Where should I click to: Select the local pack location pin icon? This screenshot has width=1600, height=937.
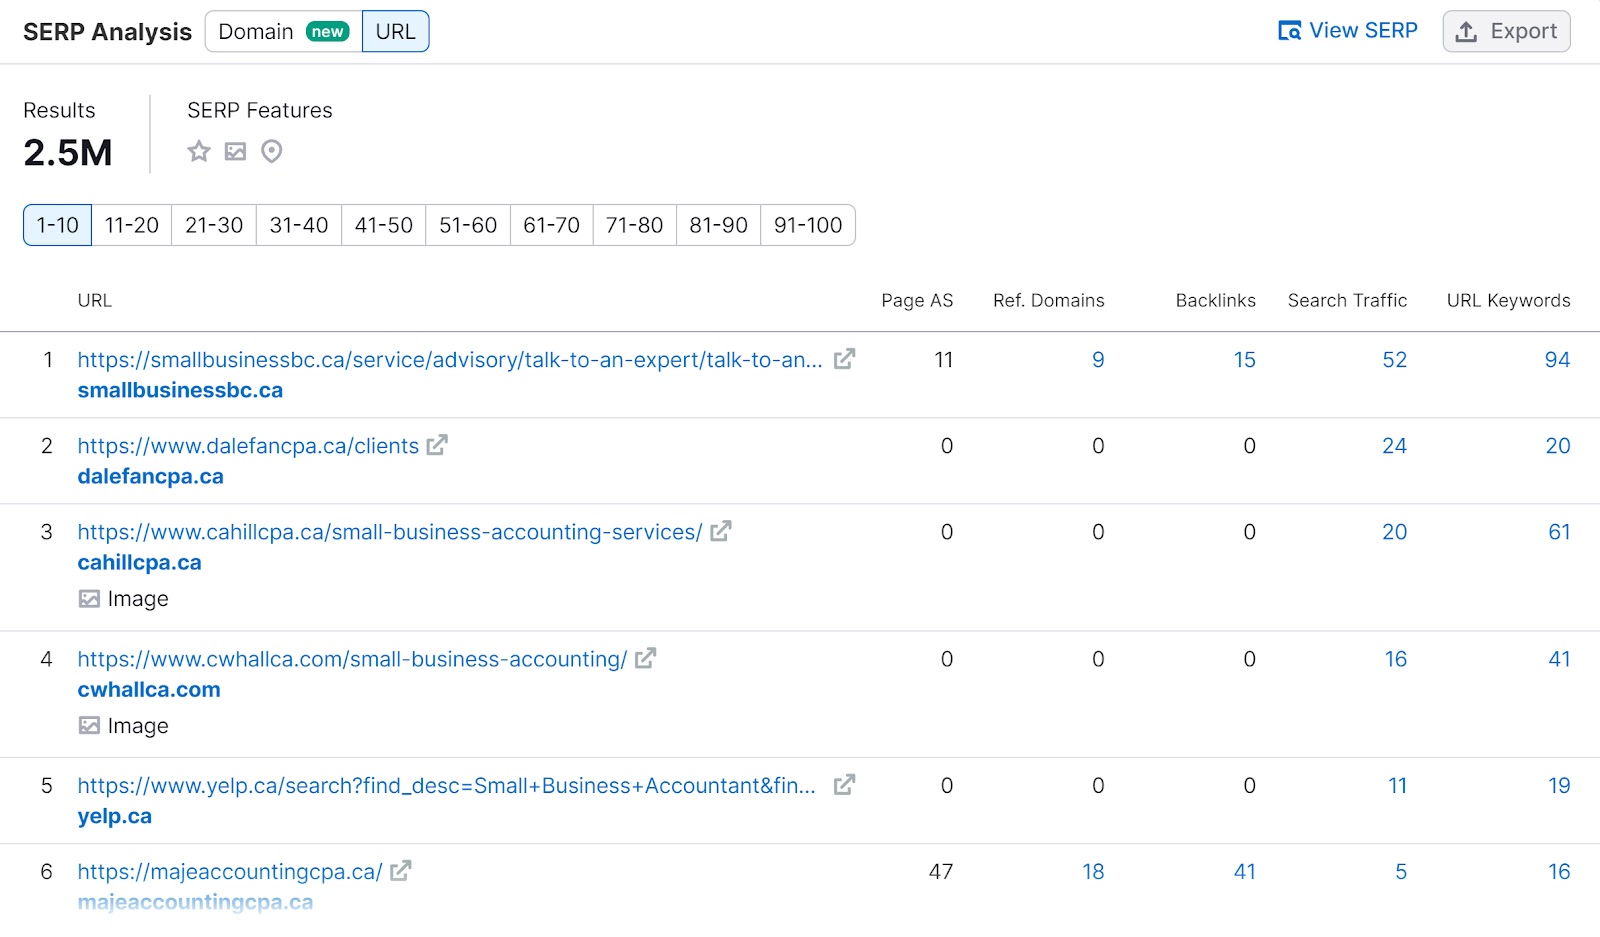point(271,152)
